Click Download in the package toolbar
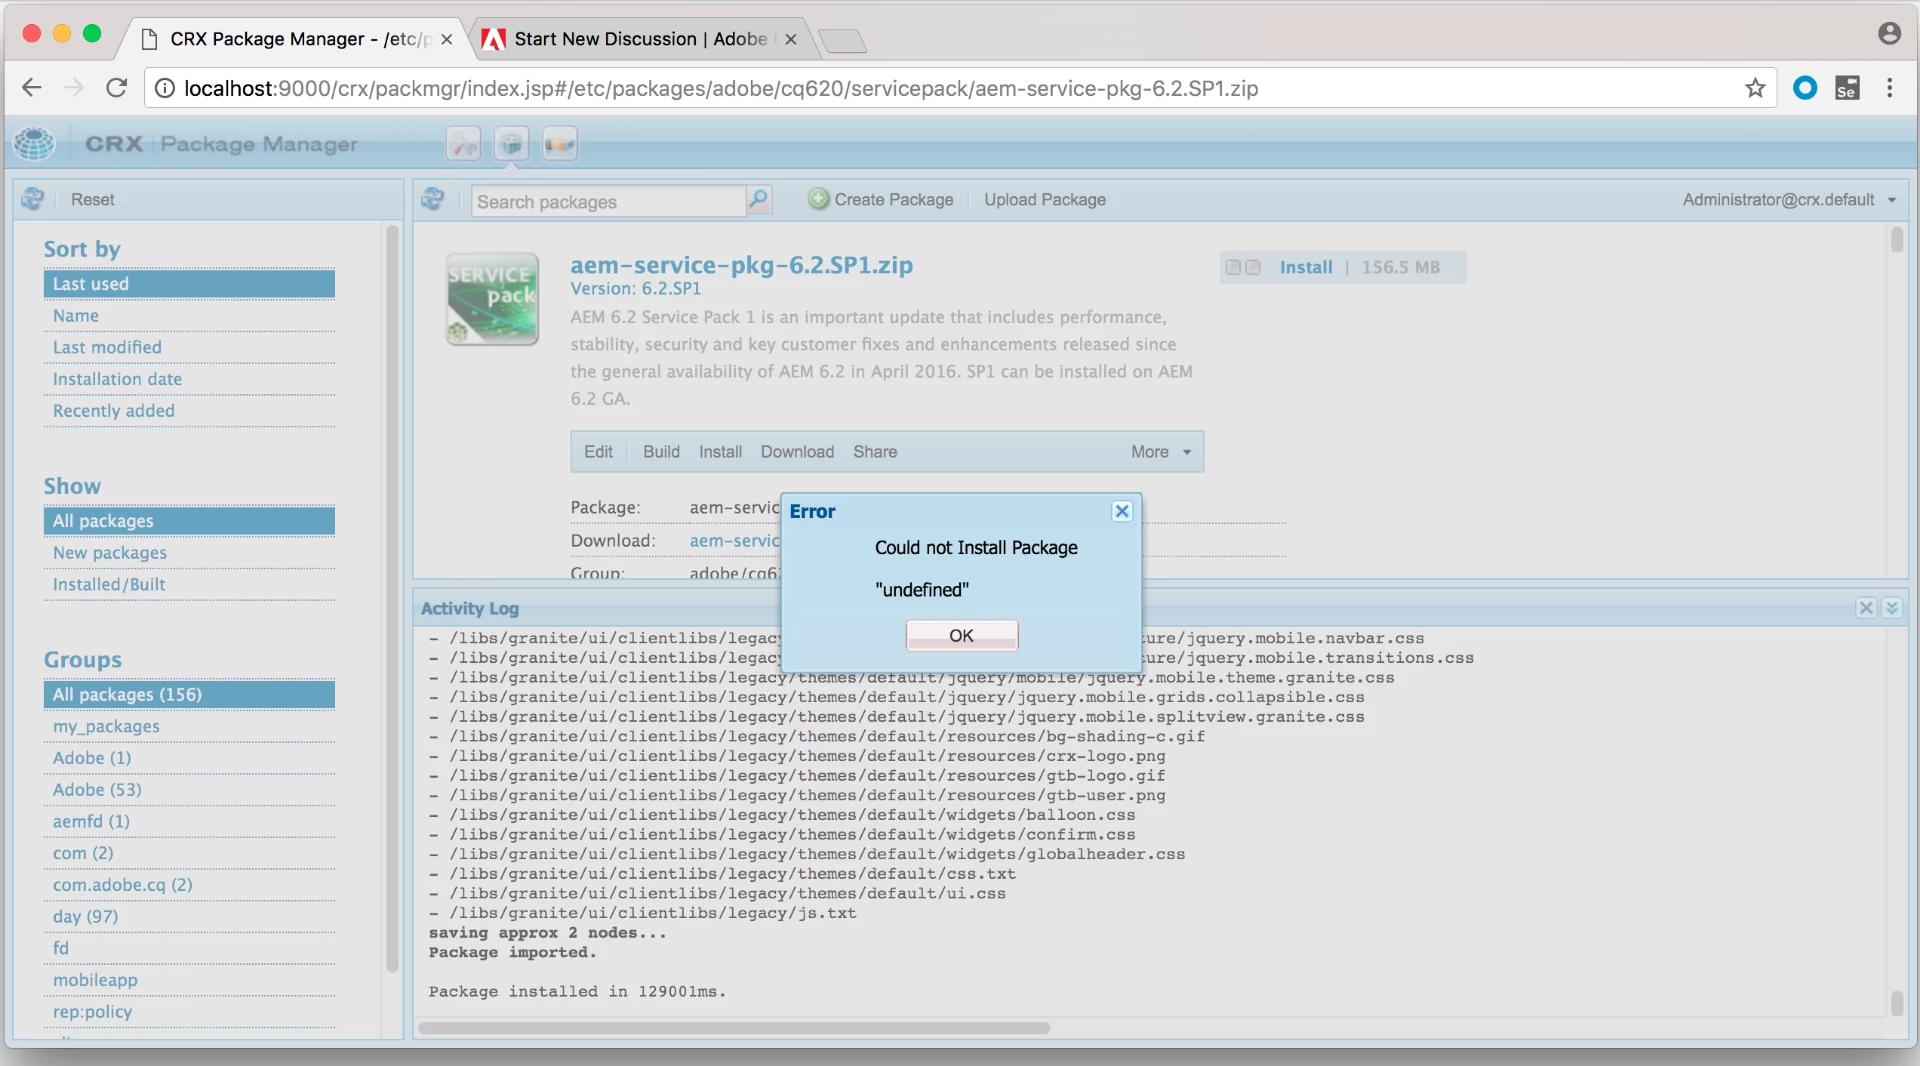 (x=797, y=452)
